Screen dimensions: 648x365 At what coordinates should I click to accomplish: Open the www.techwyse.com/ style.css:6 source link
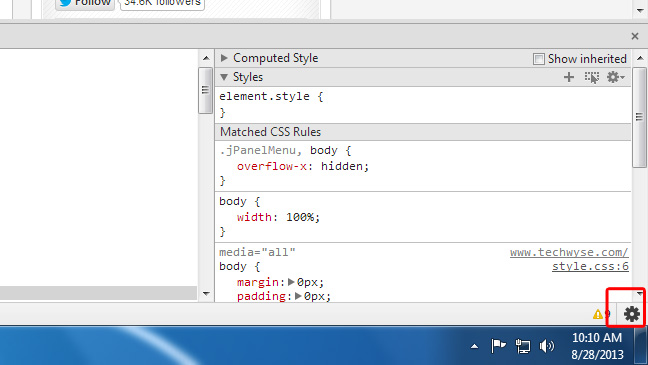click(x=569, y=259)
